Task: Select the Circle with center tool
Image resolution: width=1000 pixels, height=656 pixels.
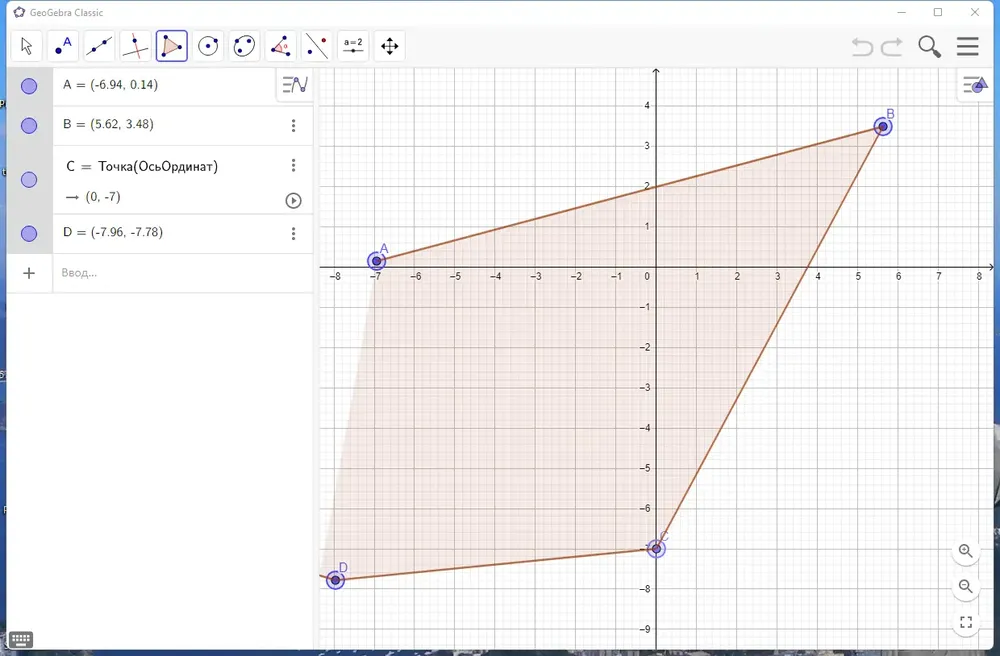Action: coord(208,46)
